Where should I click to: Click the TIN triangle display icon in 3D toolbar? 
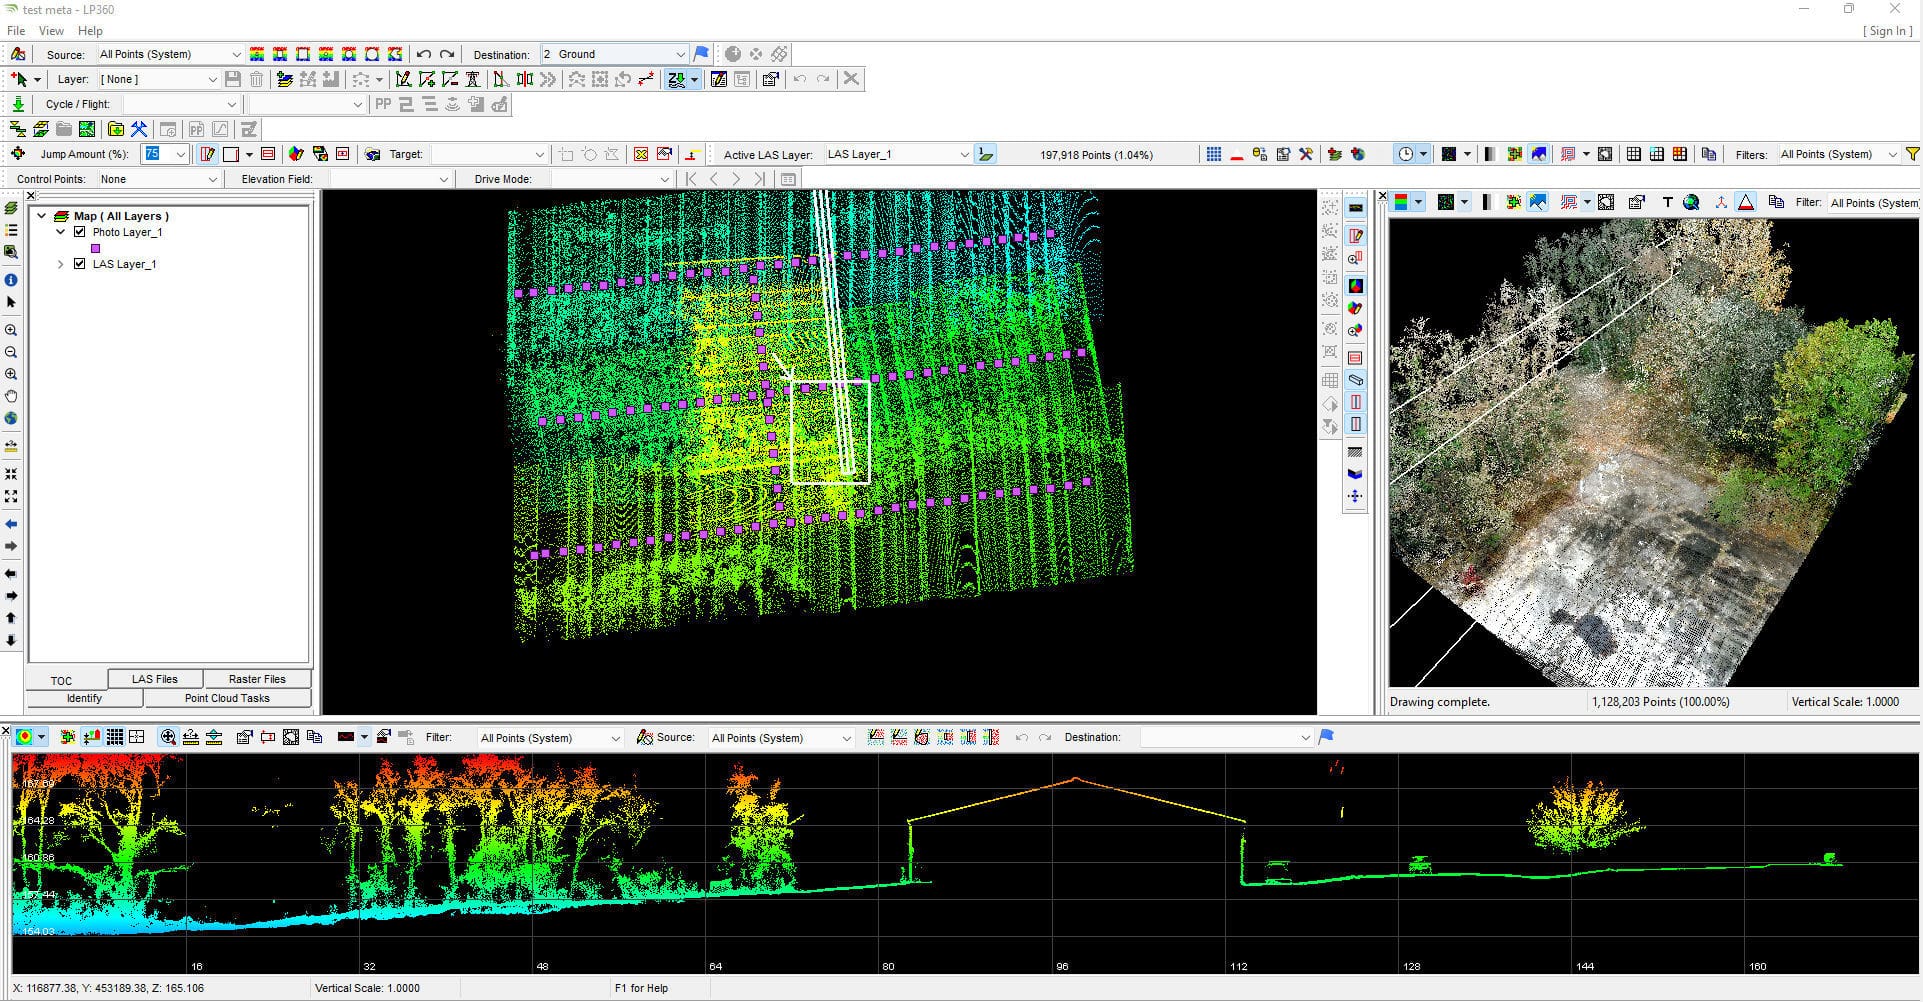click(x=1746, y=202)
